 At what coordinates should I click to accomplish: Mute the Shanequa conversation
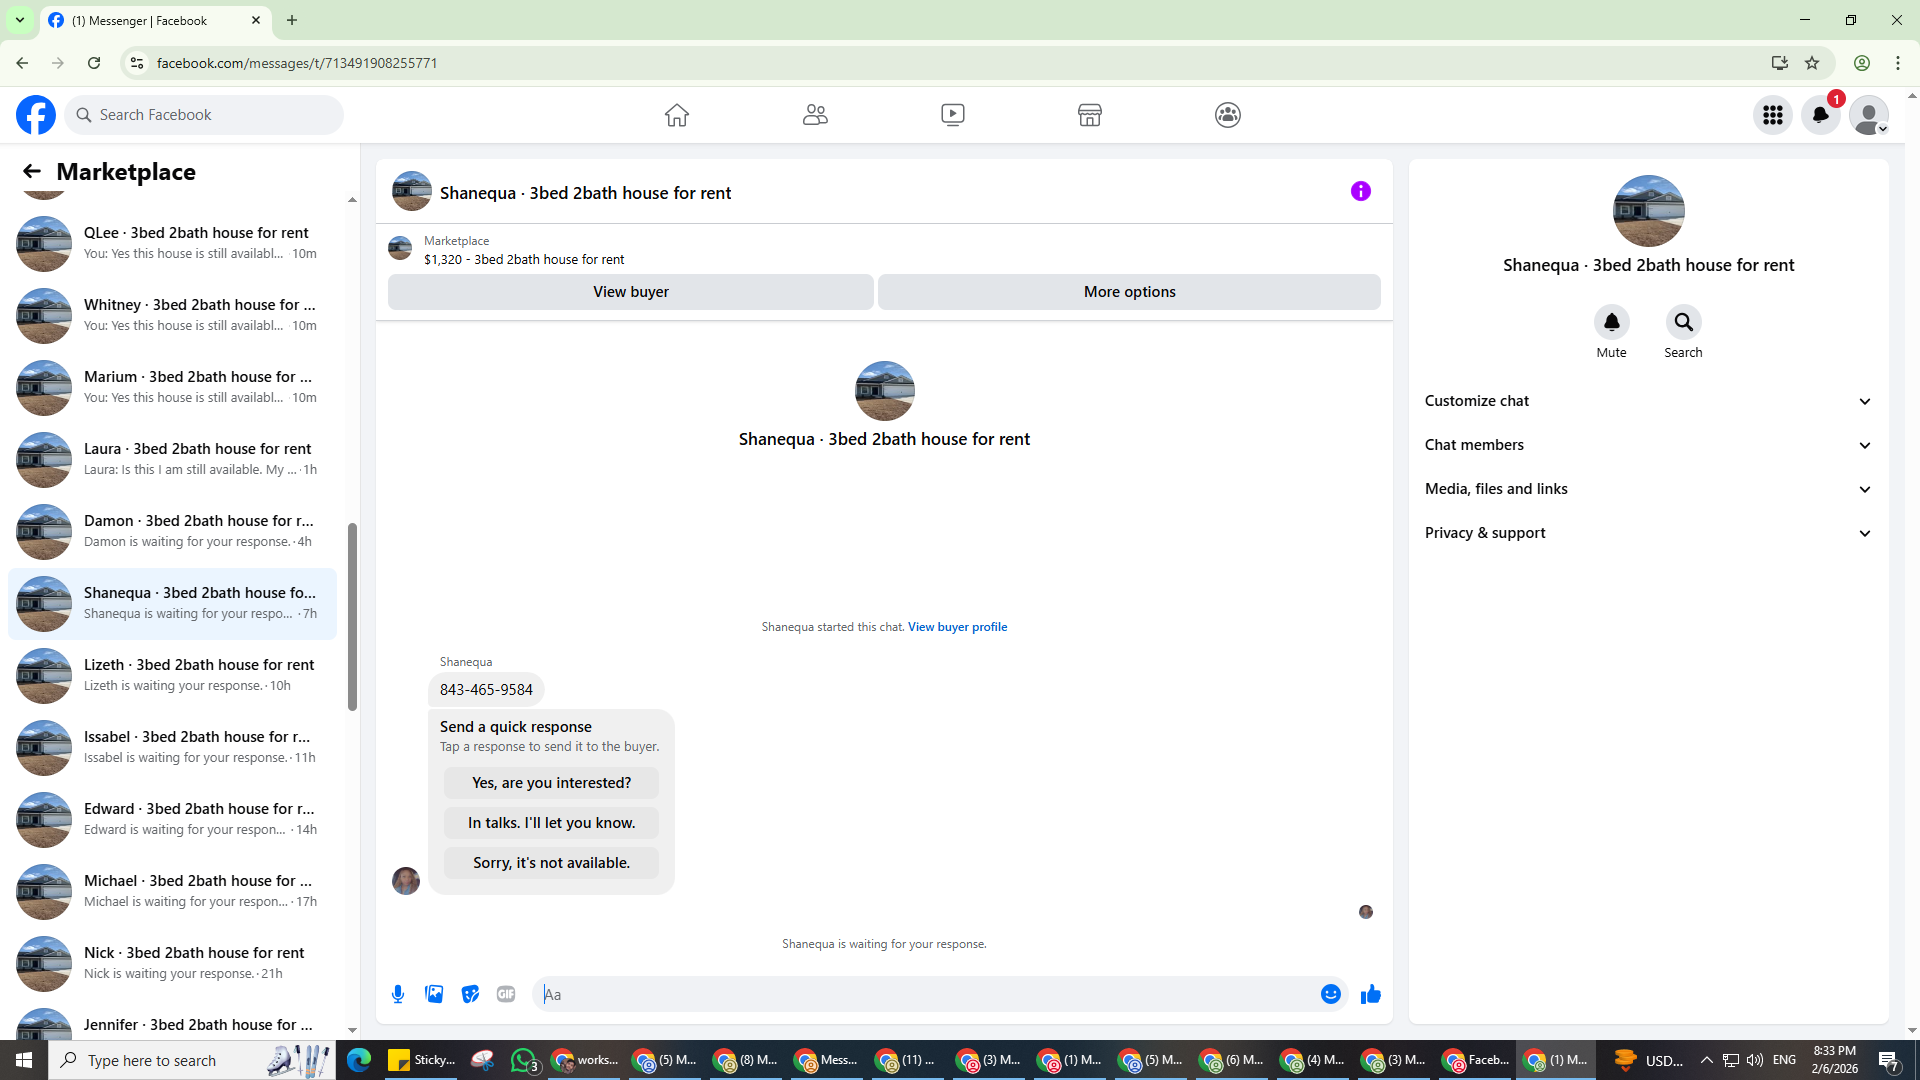[1611, 323]
